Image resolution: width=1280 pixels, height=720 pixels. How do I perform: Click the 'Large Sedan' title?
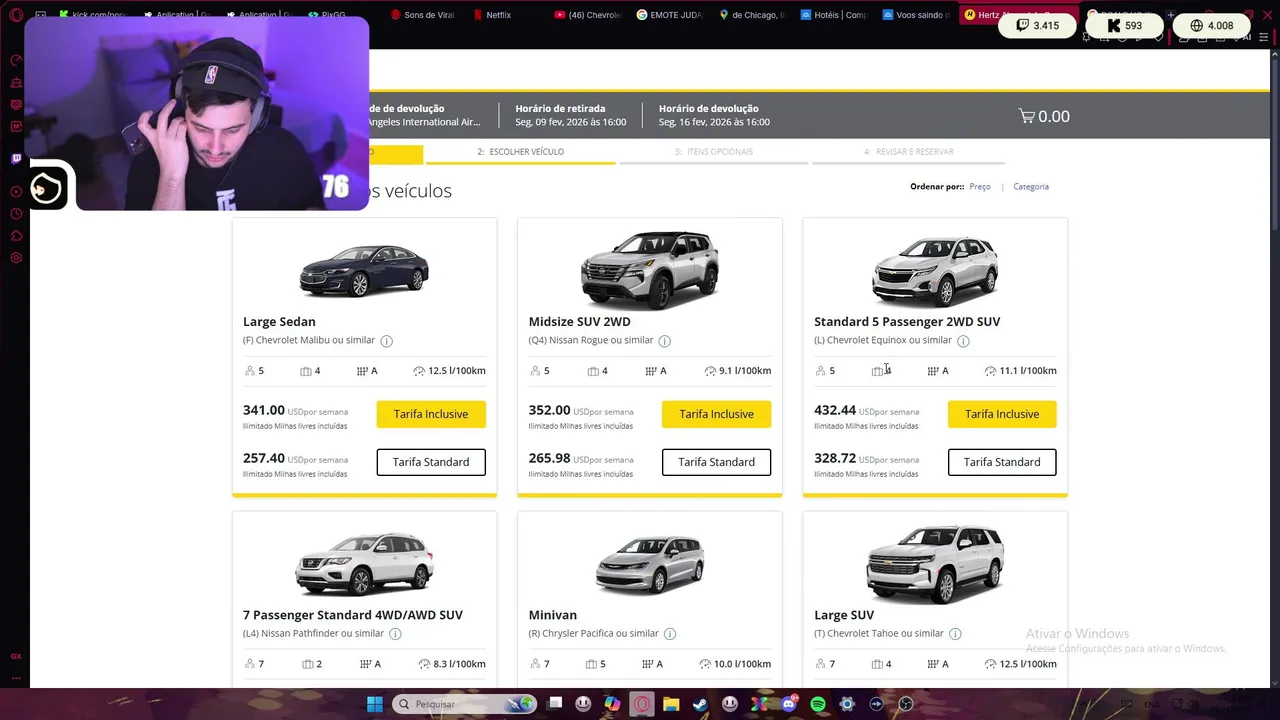279,322
